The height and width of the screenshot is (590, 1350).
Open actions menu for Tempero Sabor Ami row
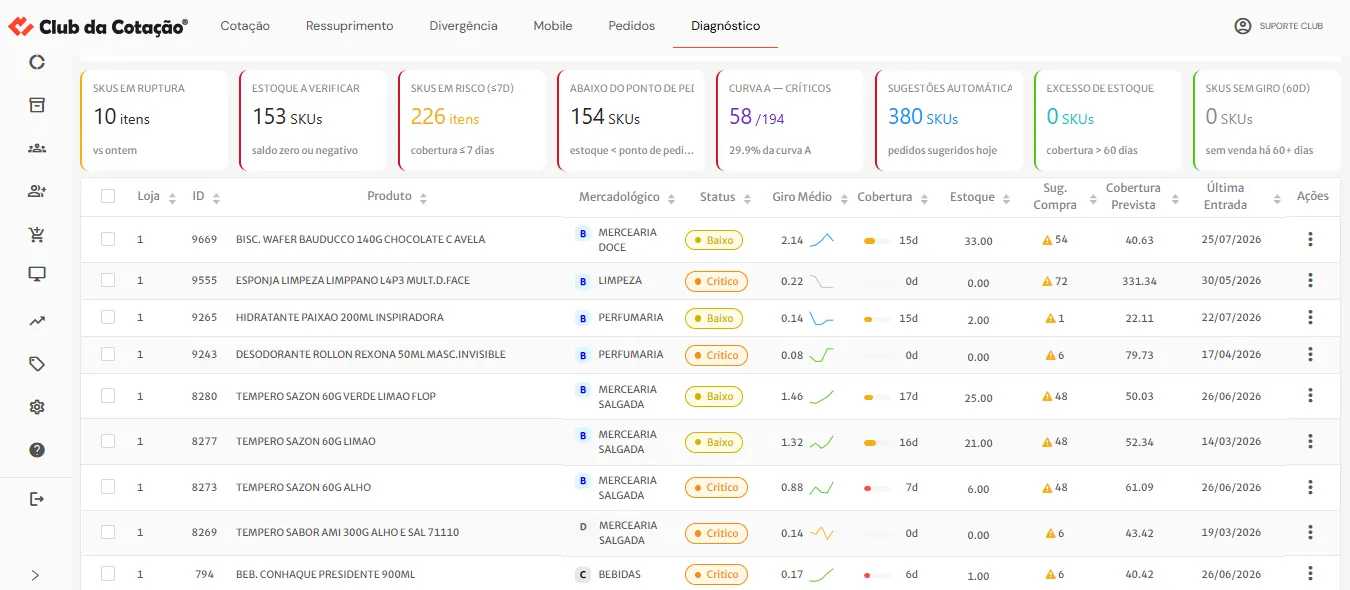click(1310, 532)
